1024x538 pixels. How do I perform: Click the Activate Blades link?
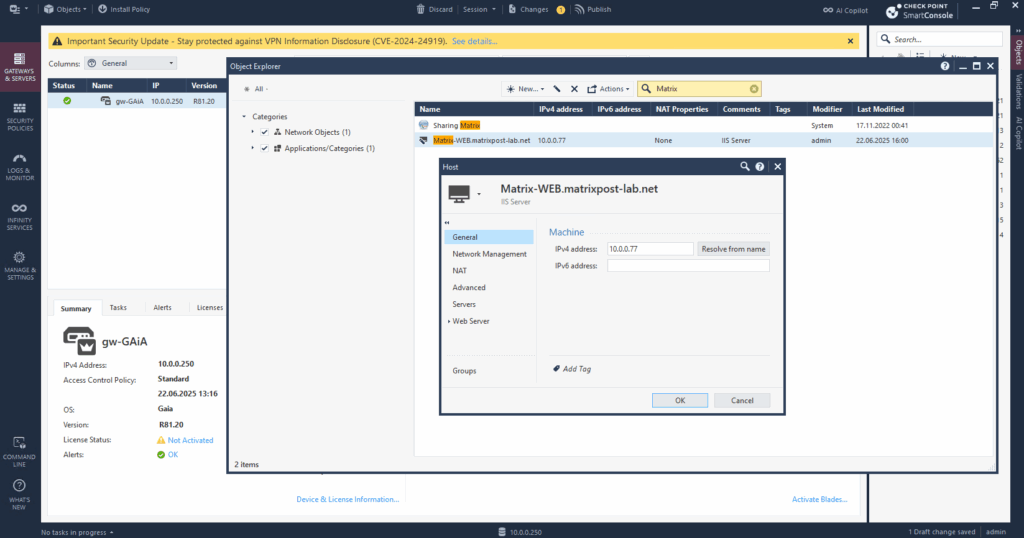(x=820, y=499)
